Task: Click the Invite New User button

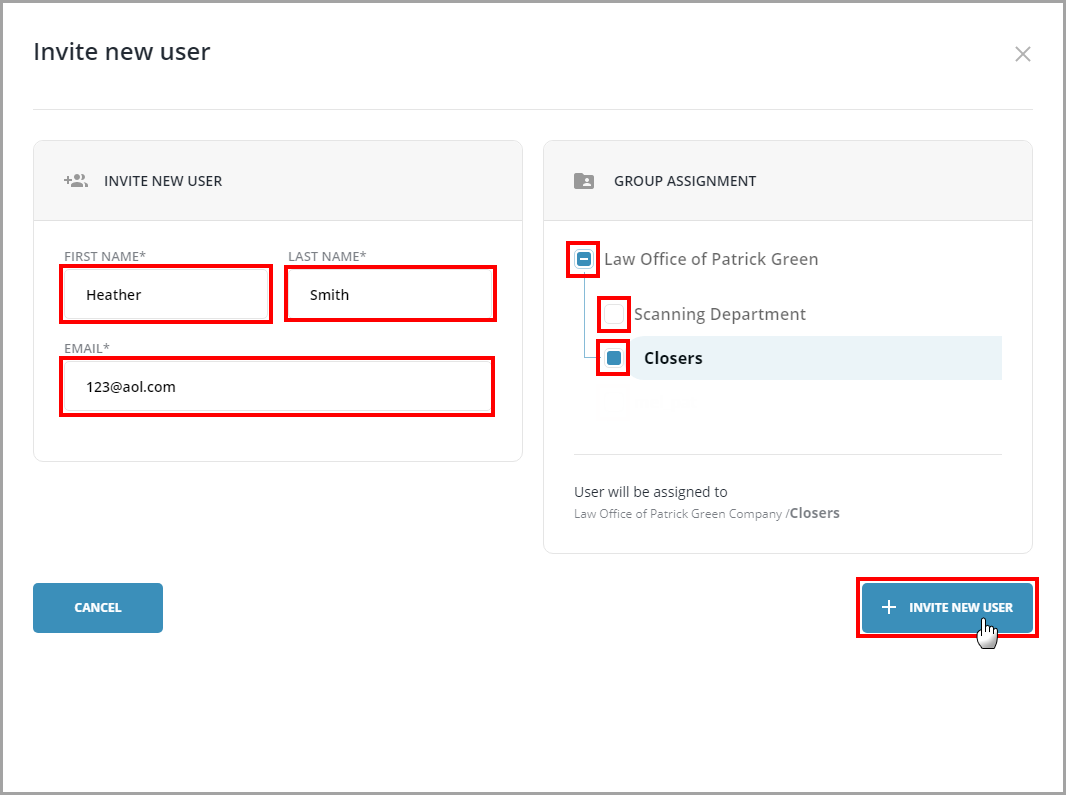Action: (x=946, y=607)
